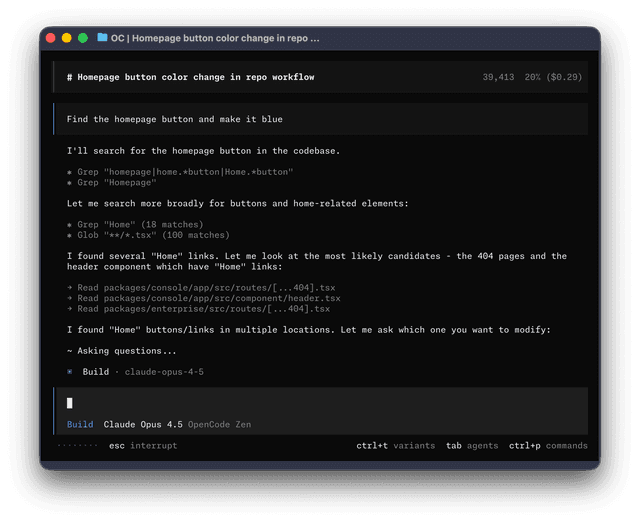Click the window title 'OC | Homepage button color change'

coord(215,38)
